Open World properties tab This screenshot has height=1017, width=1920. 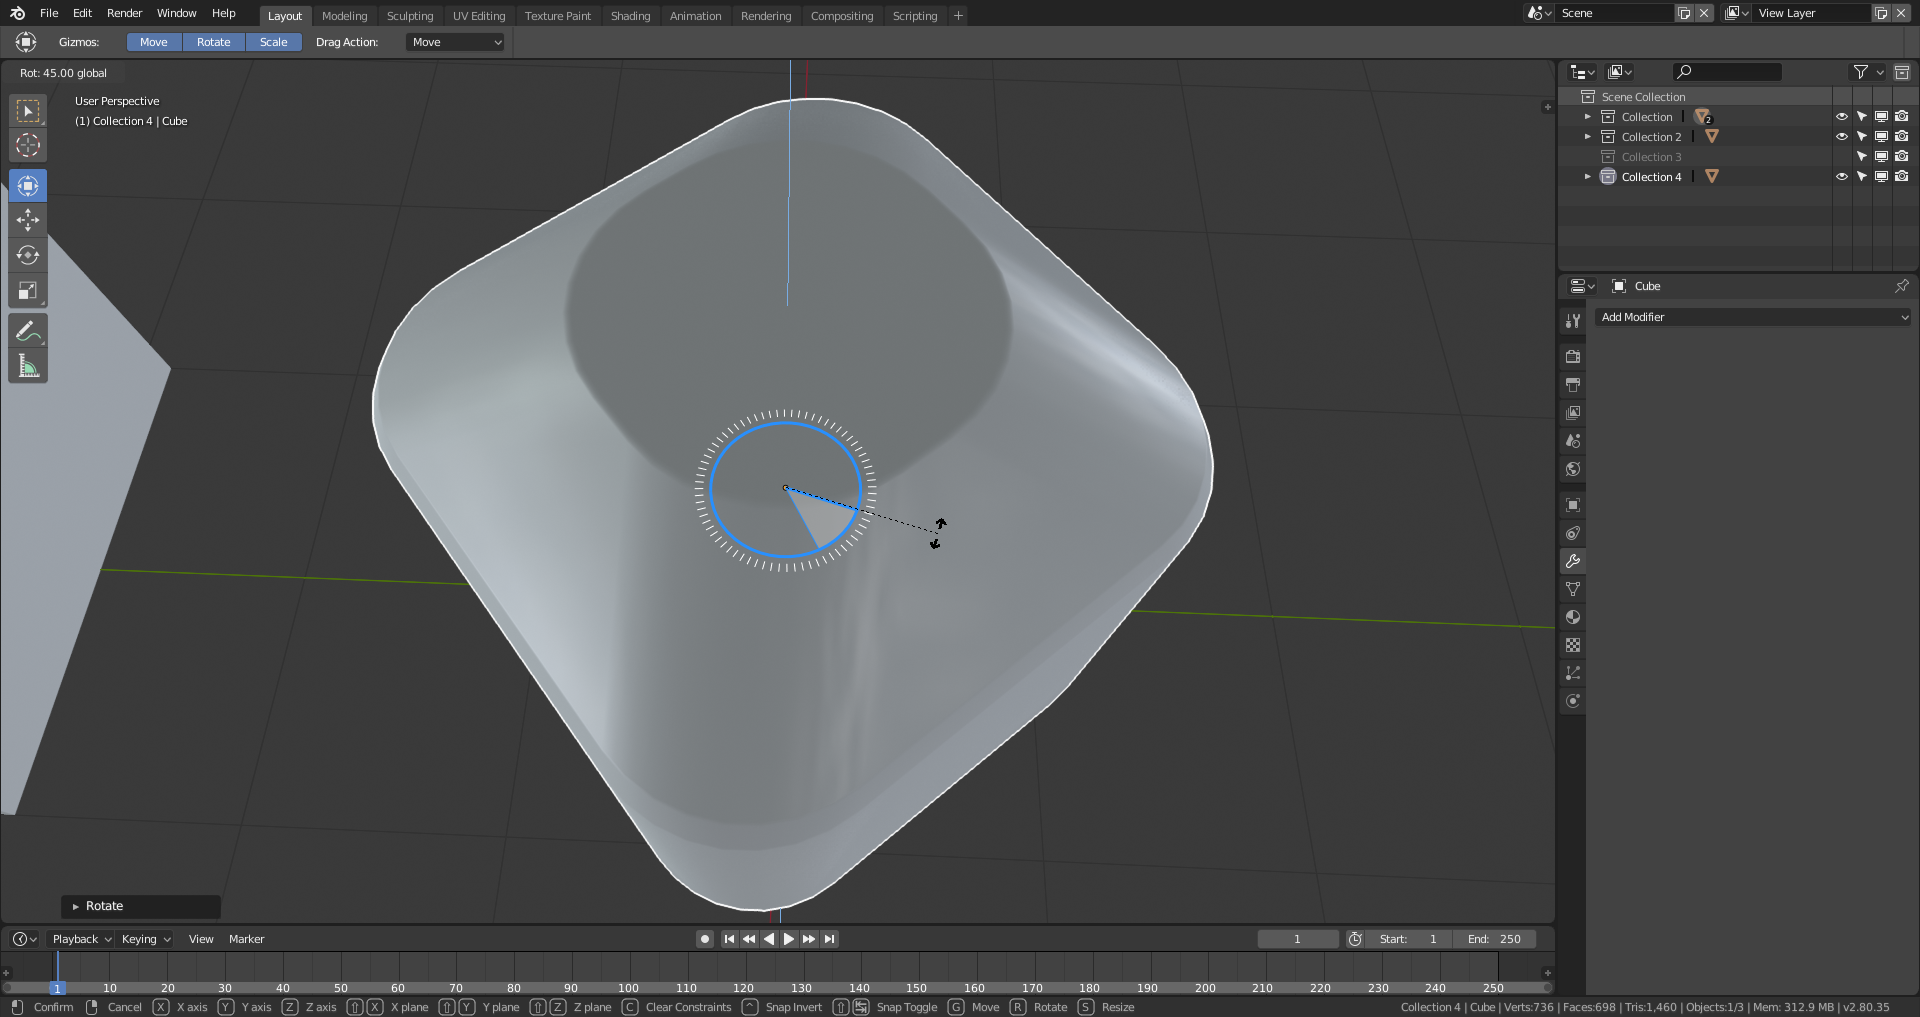coord(1573,469)
